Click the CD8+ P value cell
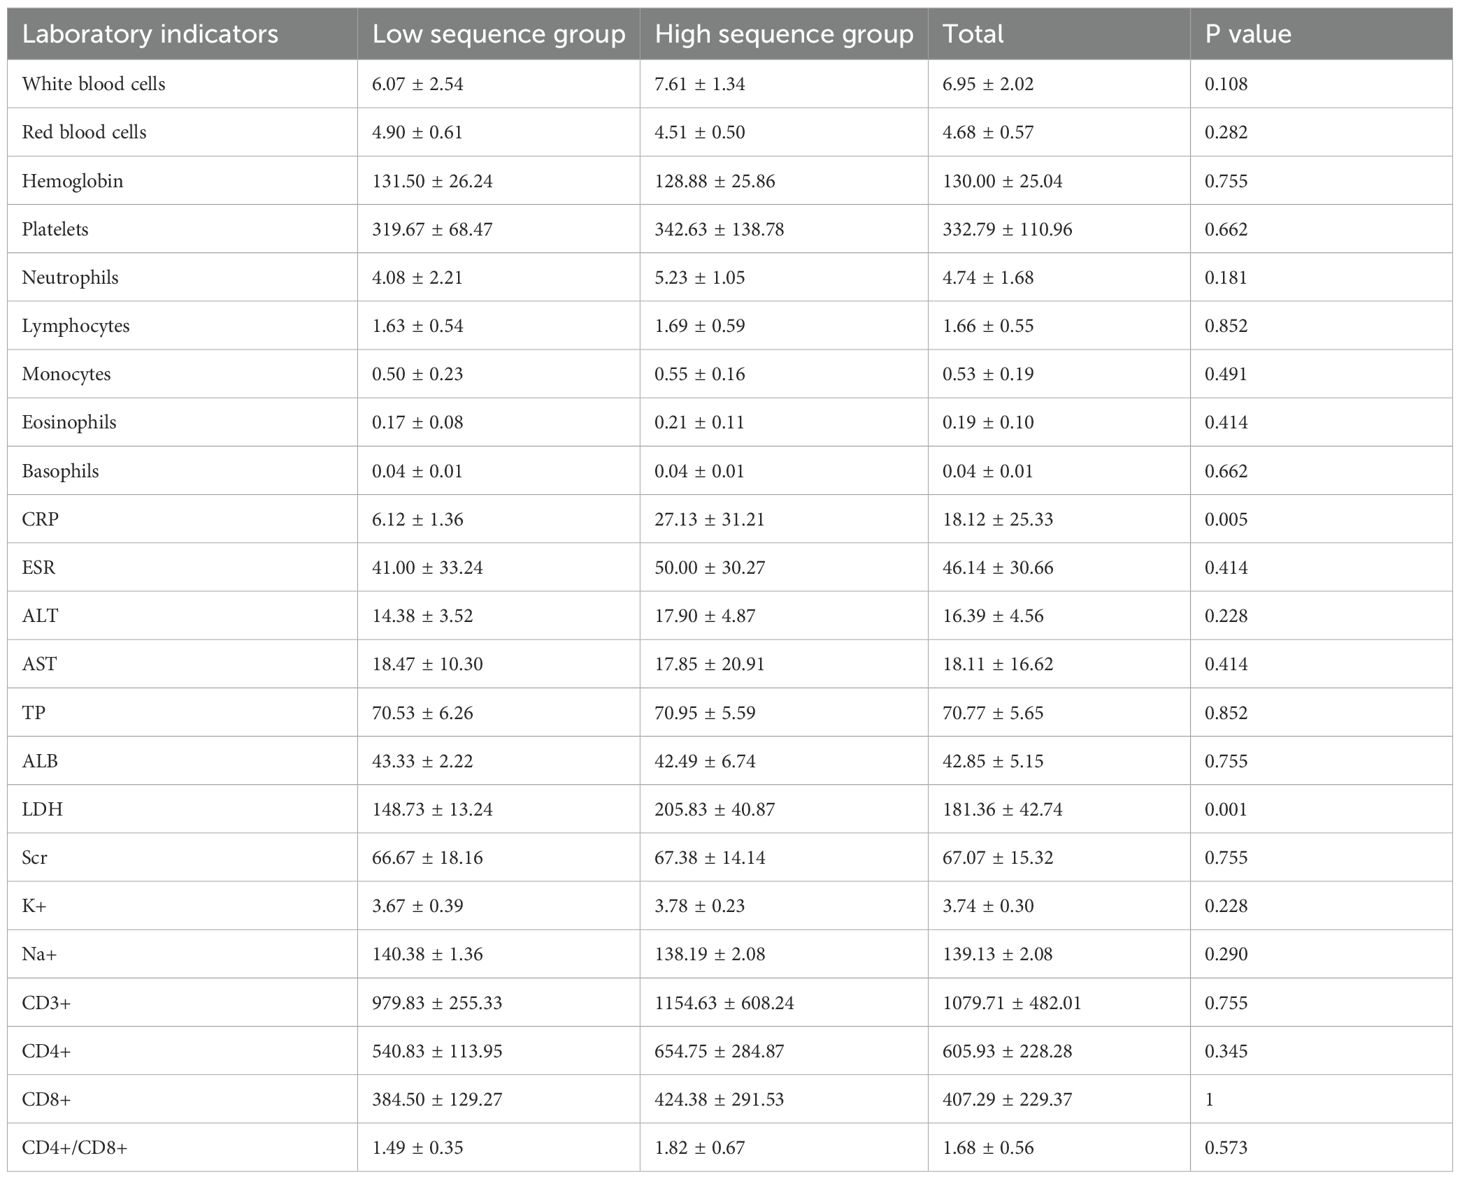Screen dimensions: 1460x1179 [x=1210, y=1099]
